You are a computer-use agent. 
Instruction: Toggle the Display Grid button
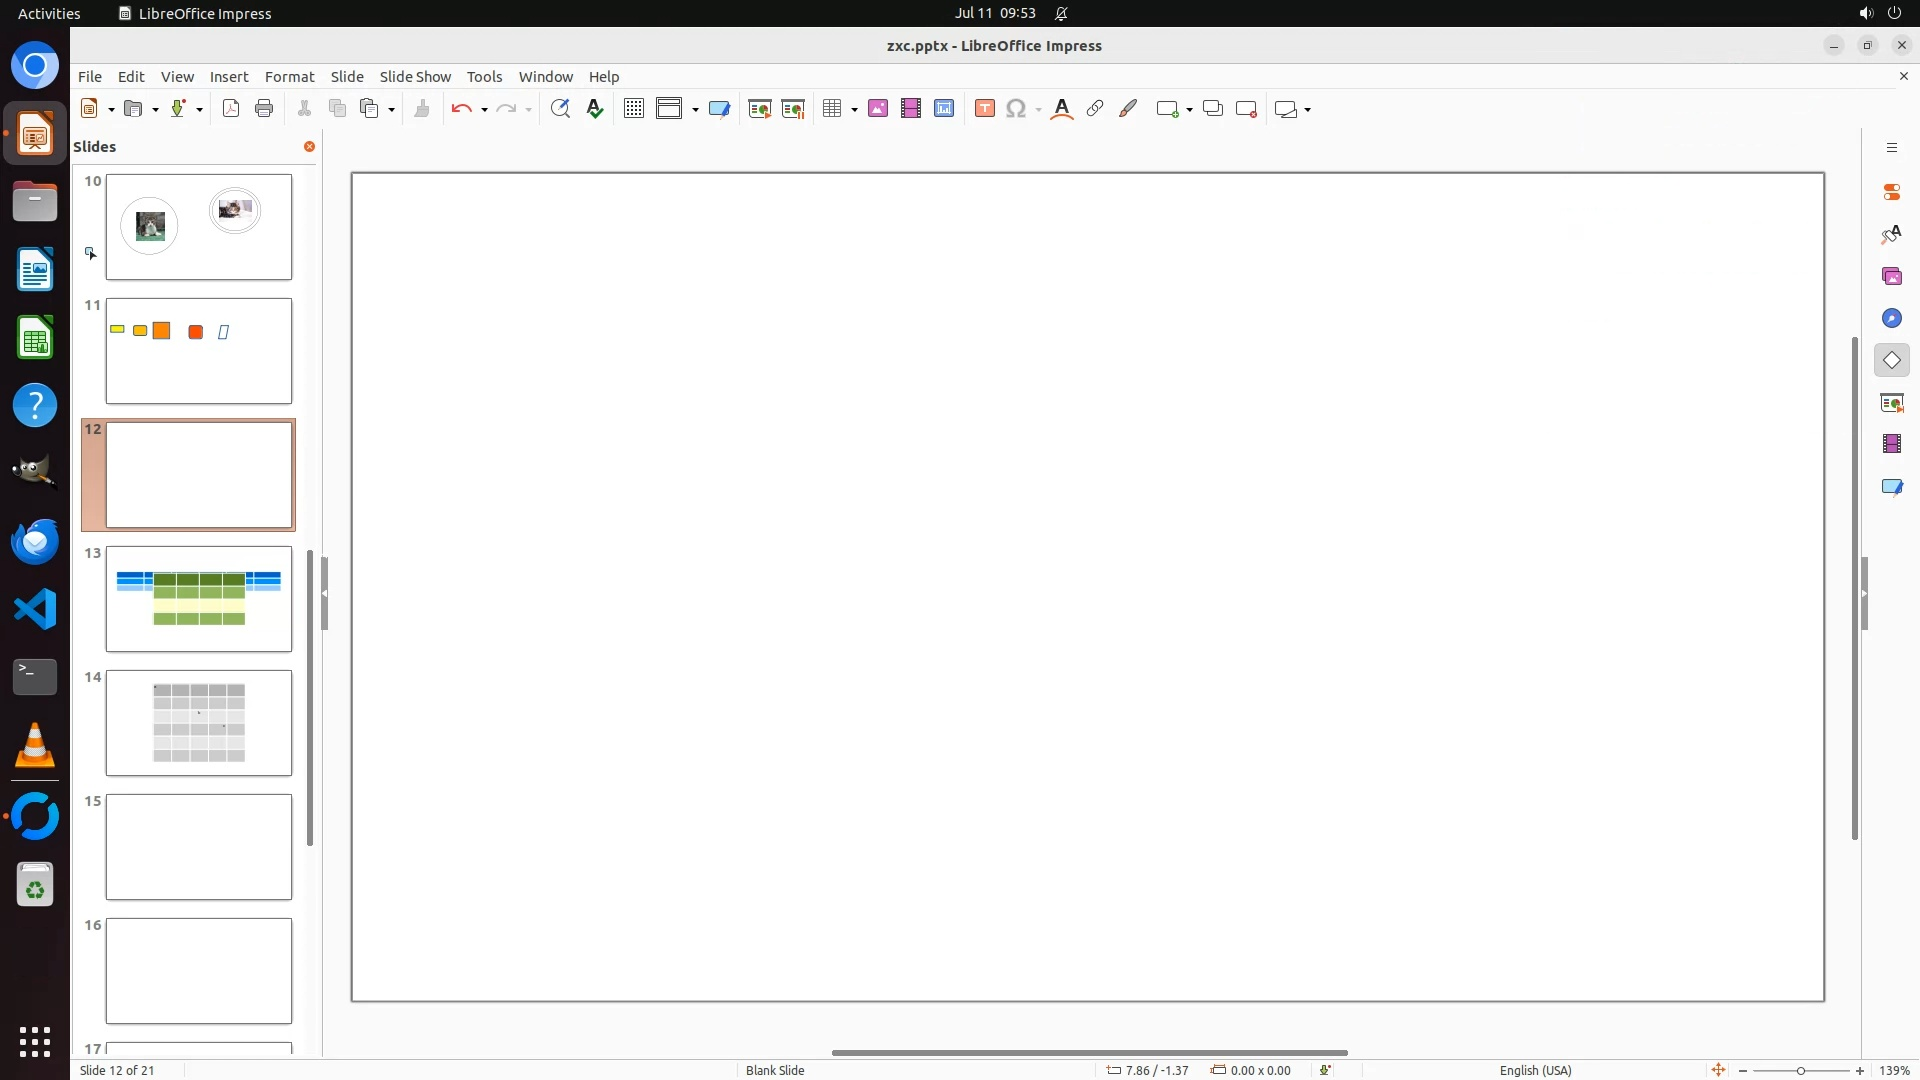click(x=633, y=109)
